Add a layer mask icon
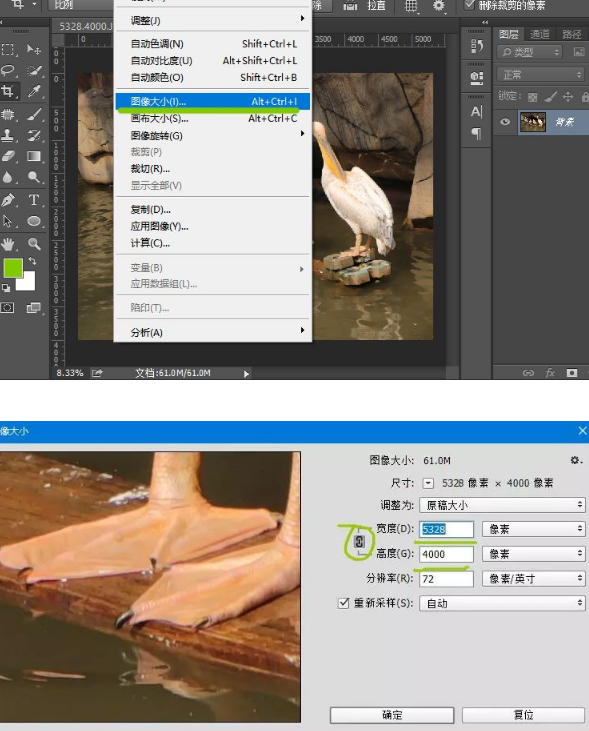This screenshot has height=731, width=589. pos(572,373)
